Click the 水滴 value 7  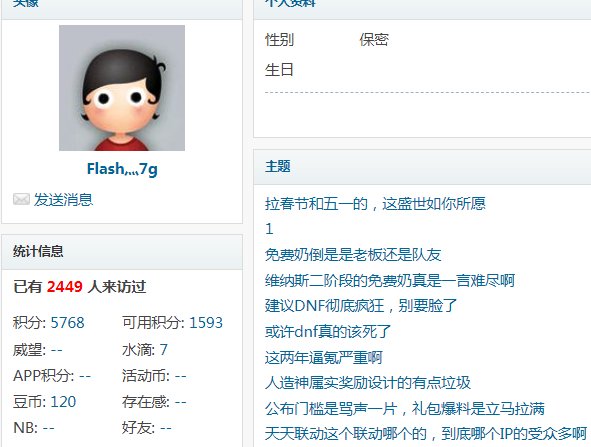[164, 350]
